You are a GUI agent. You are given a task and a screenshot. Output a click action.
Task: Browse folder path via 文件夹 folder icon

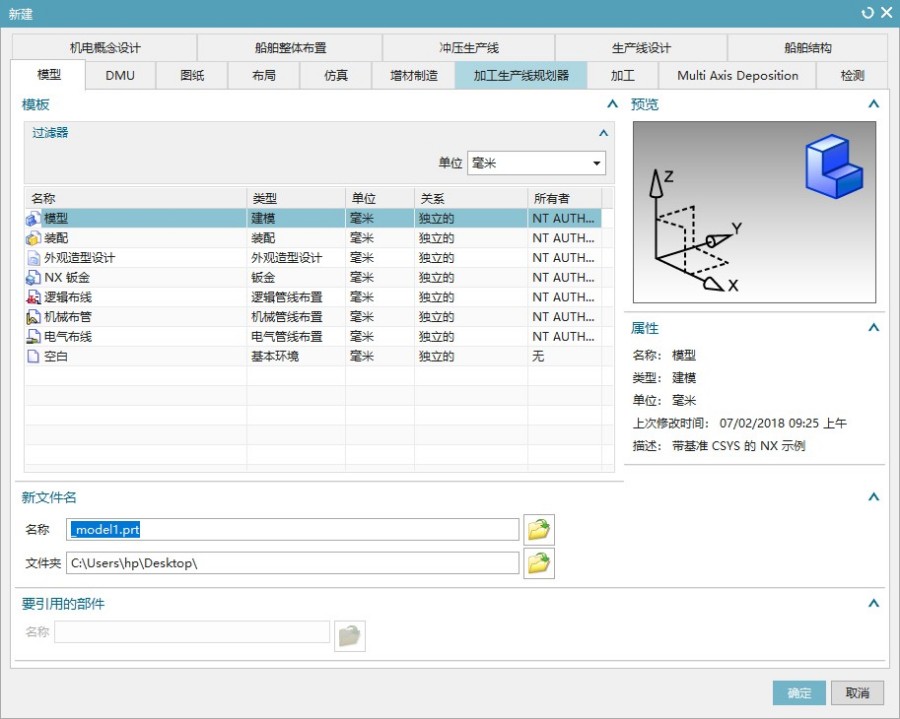tap(538, 563)
